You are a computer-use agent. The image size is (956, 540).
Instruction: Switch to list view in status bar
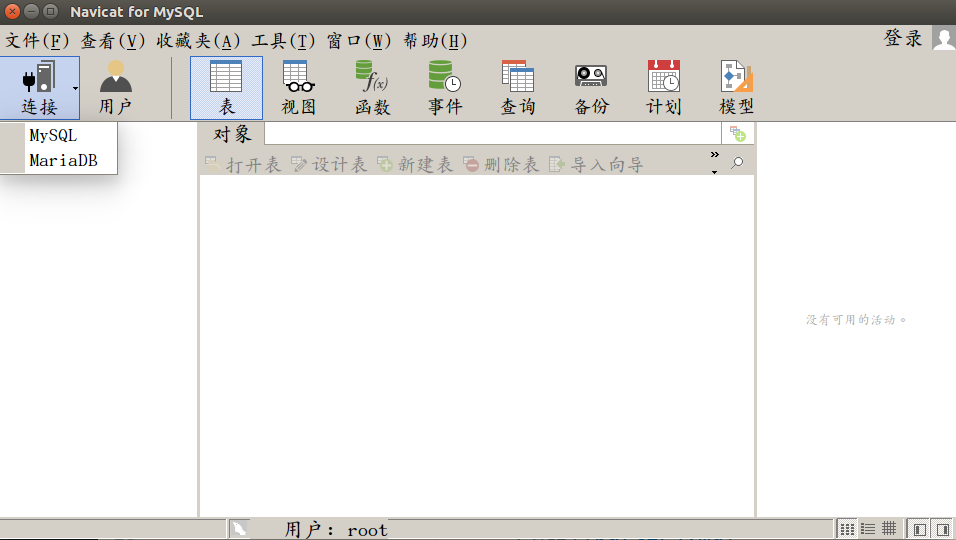tap(868, 529)
